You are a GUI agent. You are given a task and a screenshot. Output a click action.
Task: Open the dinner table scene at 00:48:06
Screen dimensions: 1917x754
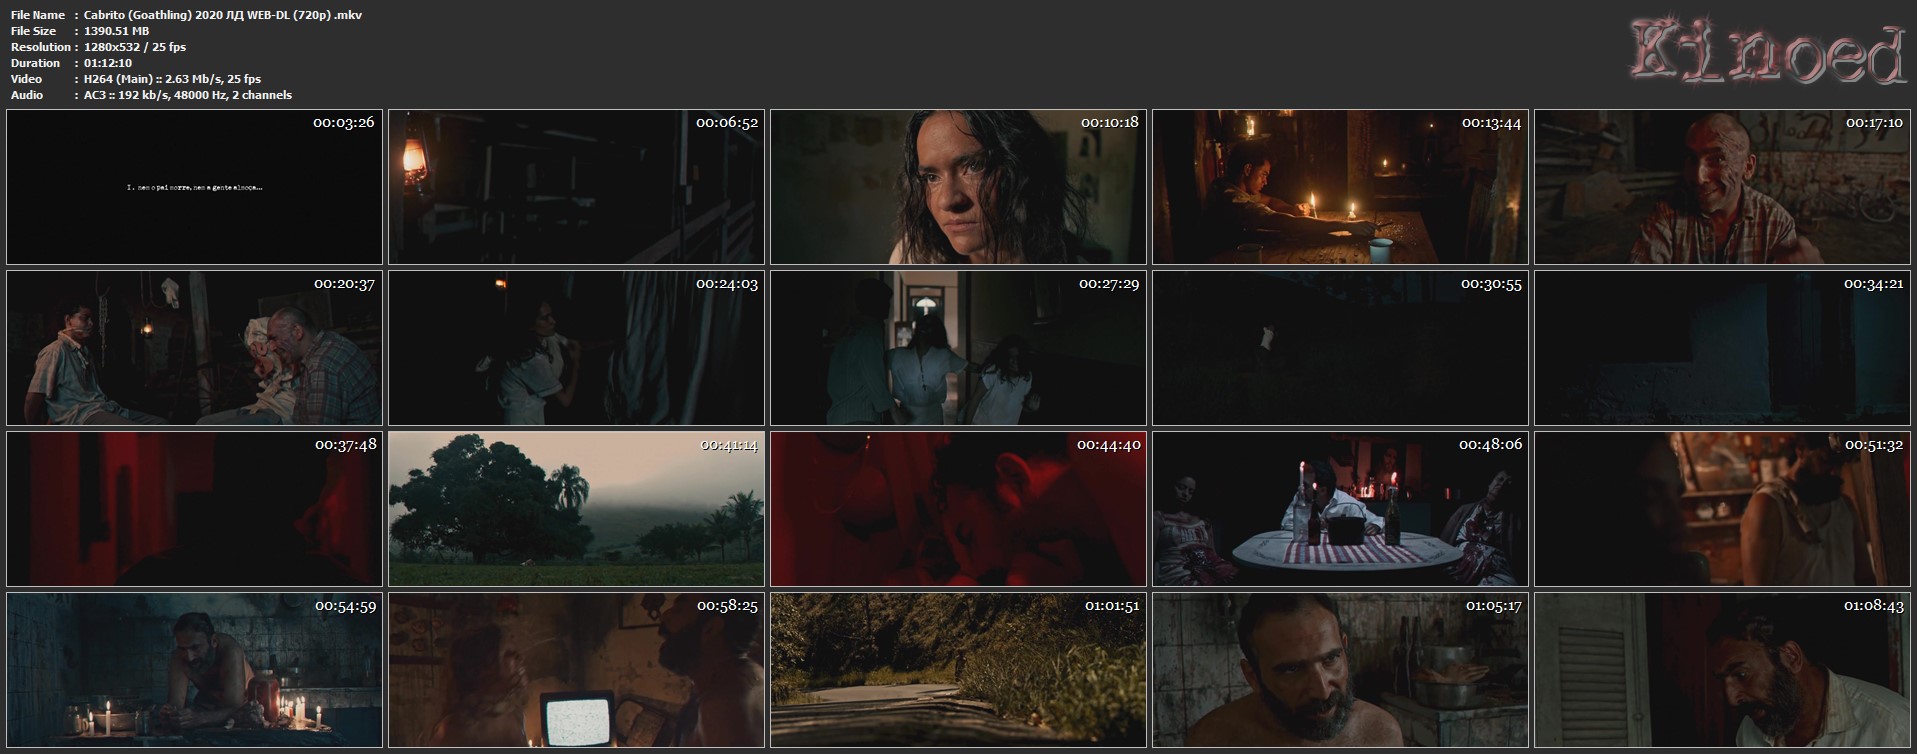click(x=1340, y=508)
